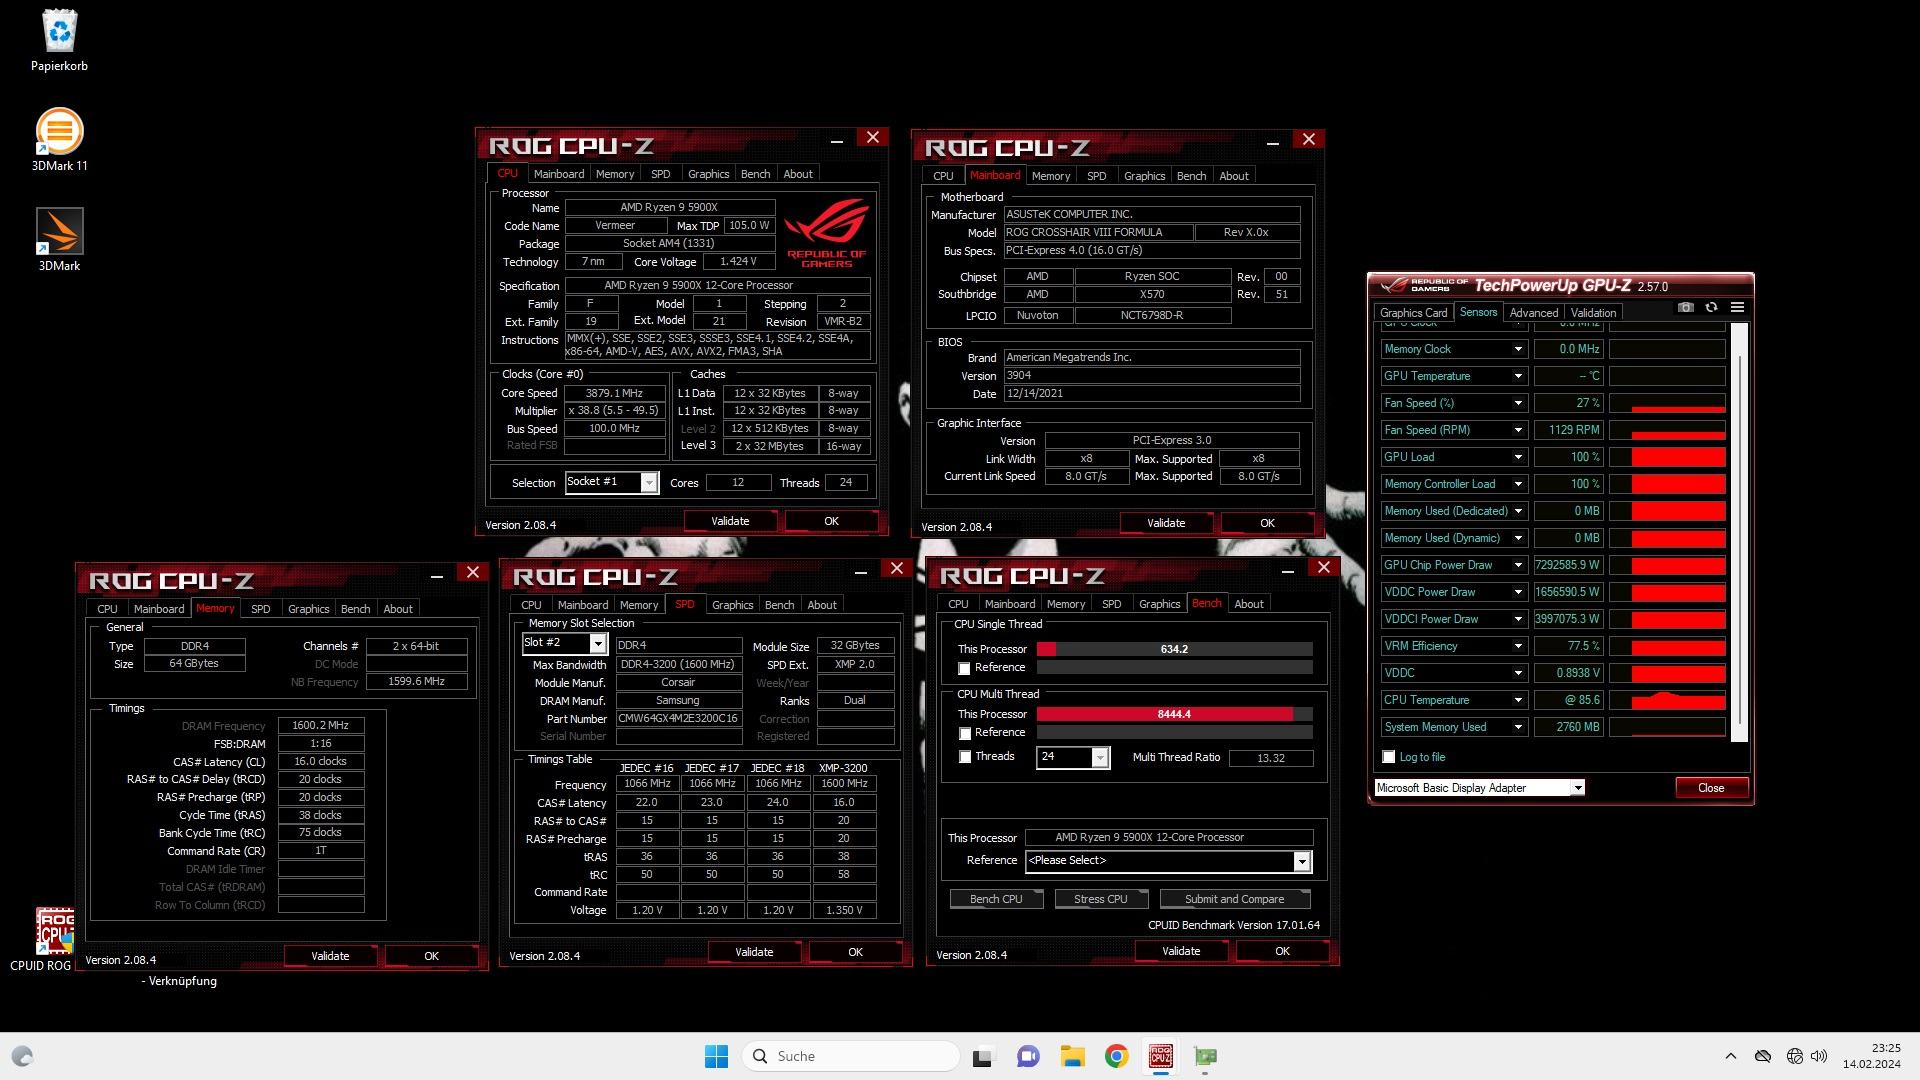Open the network globe tray icon
This screenshot has width=1920, height=1080.
point(1795,1056)
